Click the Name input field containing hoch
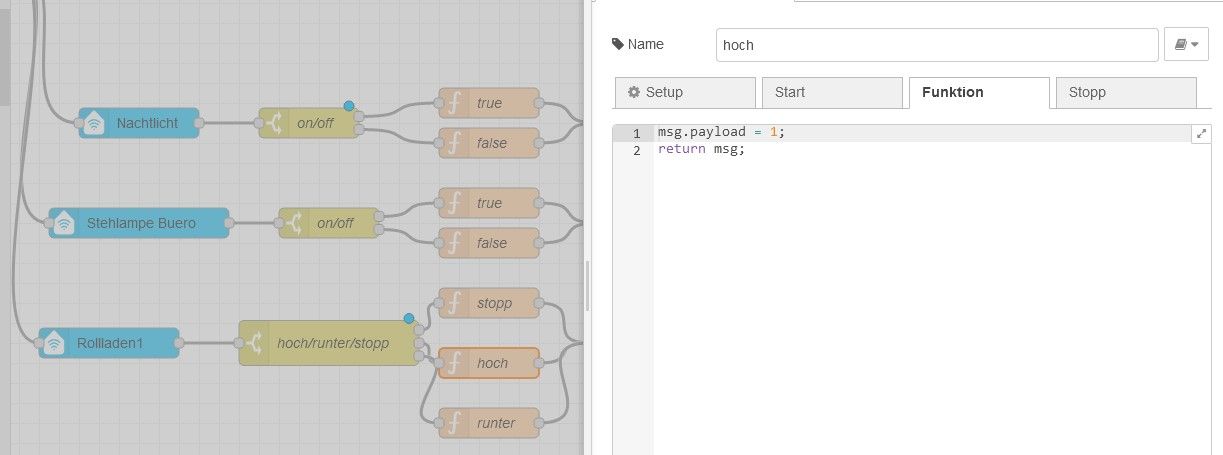This screenshot has height=455, width=1223. pos(936,45)
